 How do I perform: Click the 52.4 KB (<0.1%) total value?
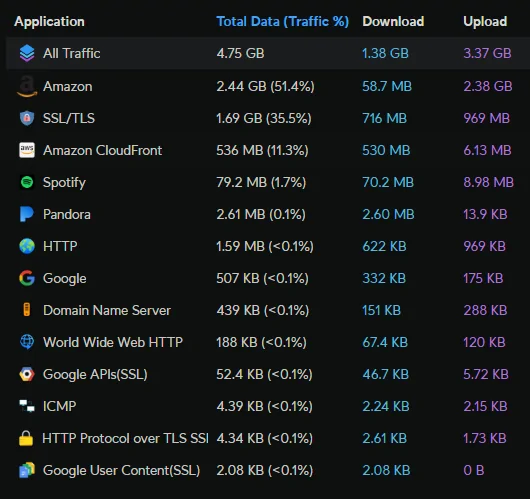[264, 374]
